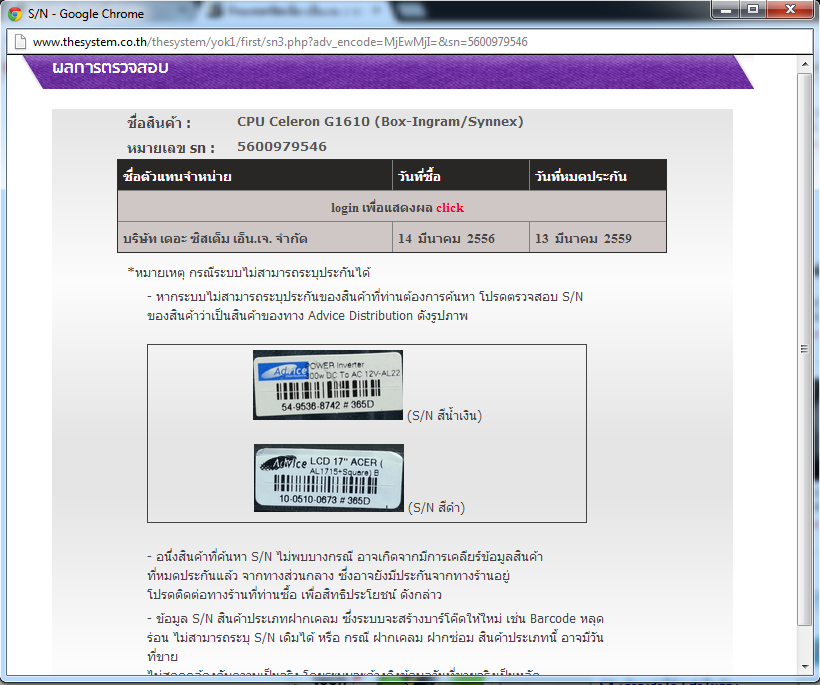Click 'ชื่อตัวแทนจำหน่าย' column header
Viewport: 820px width, 685px height.
click(255, 176)
